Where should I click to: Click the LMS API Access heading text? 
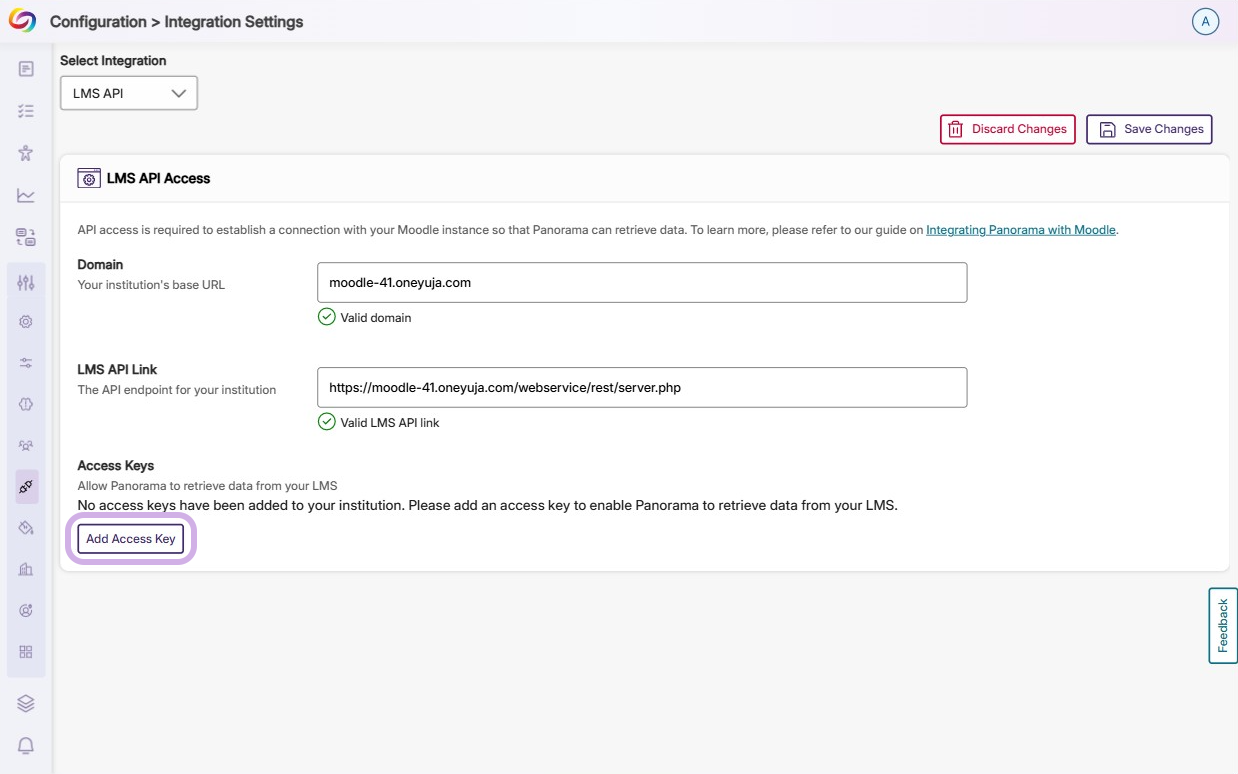[x=159, y=178]
